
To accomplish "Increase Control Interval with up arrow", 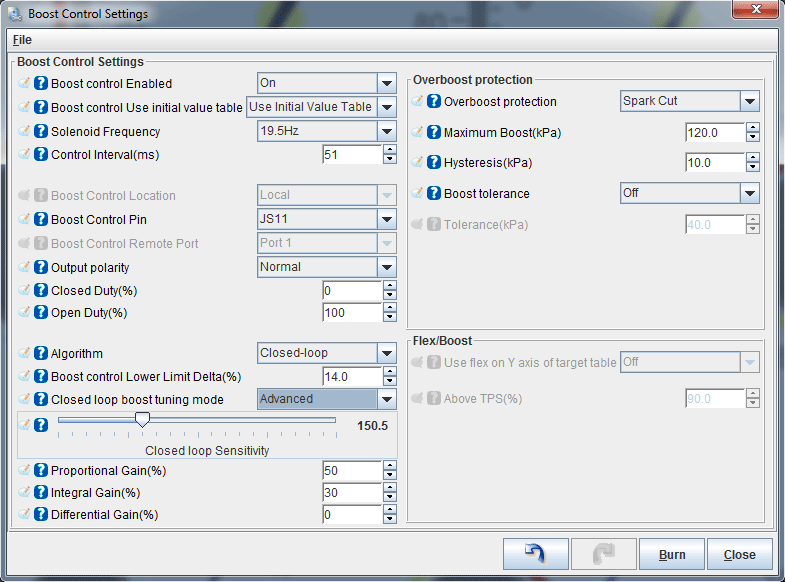I will click(x=390, y=150).
